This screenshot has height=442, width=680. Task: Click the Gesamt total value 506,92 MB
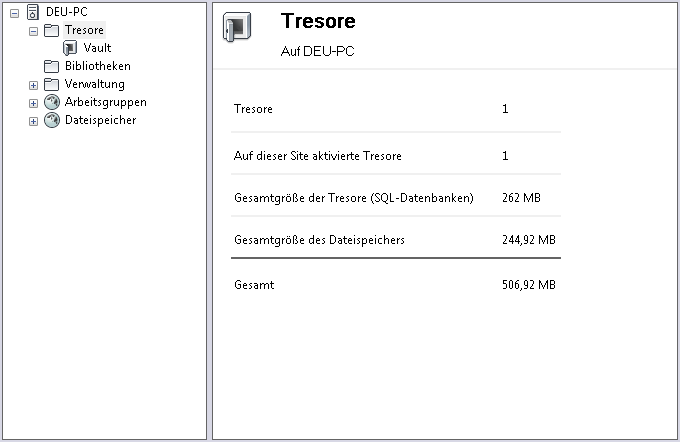528,285
